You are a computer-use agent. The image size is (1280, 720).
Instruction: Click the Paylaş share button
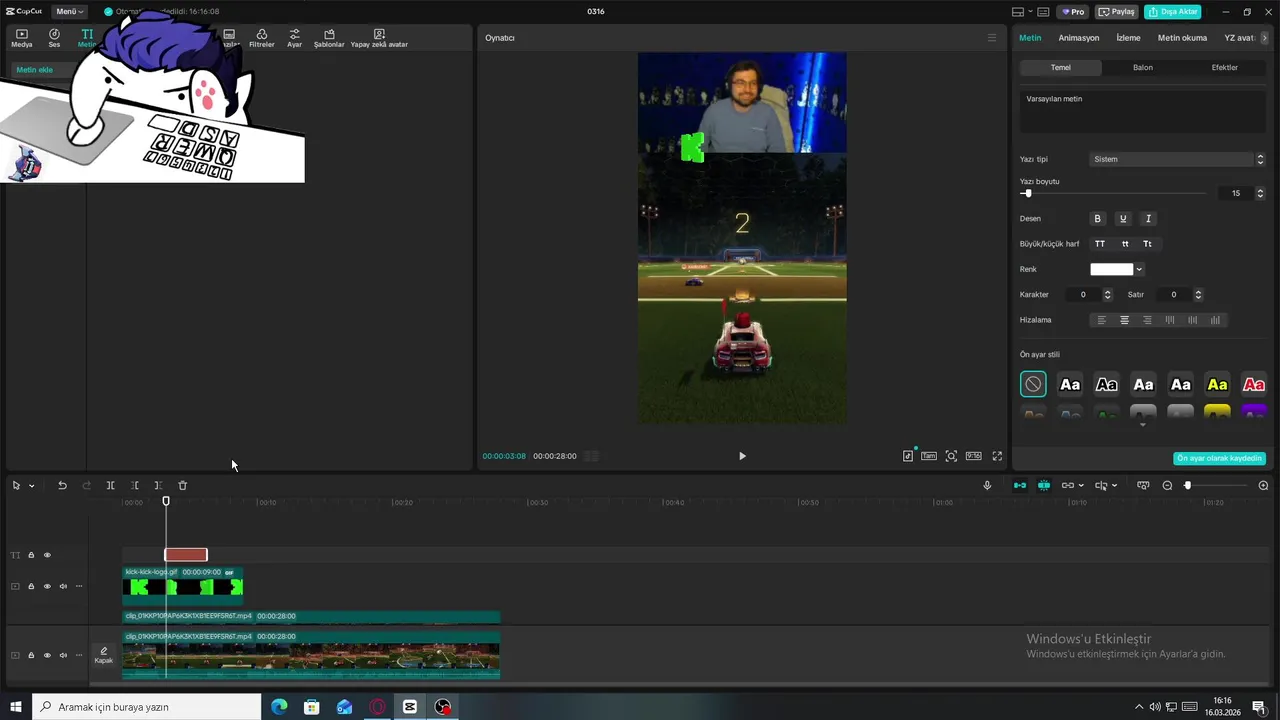pyautogui.click(x=1117, y=12)
